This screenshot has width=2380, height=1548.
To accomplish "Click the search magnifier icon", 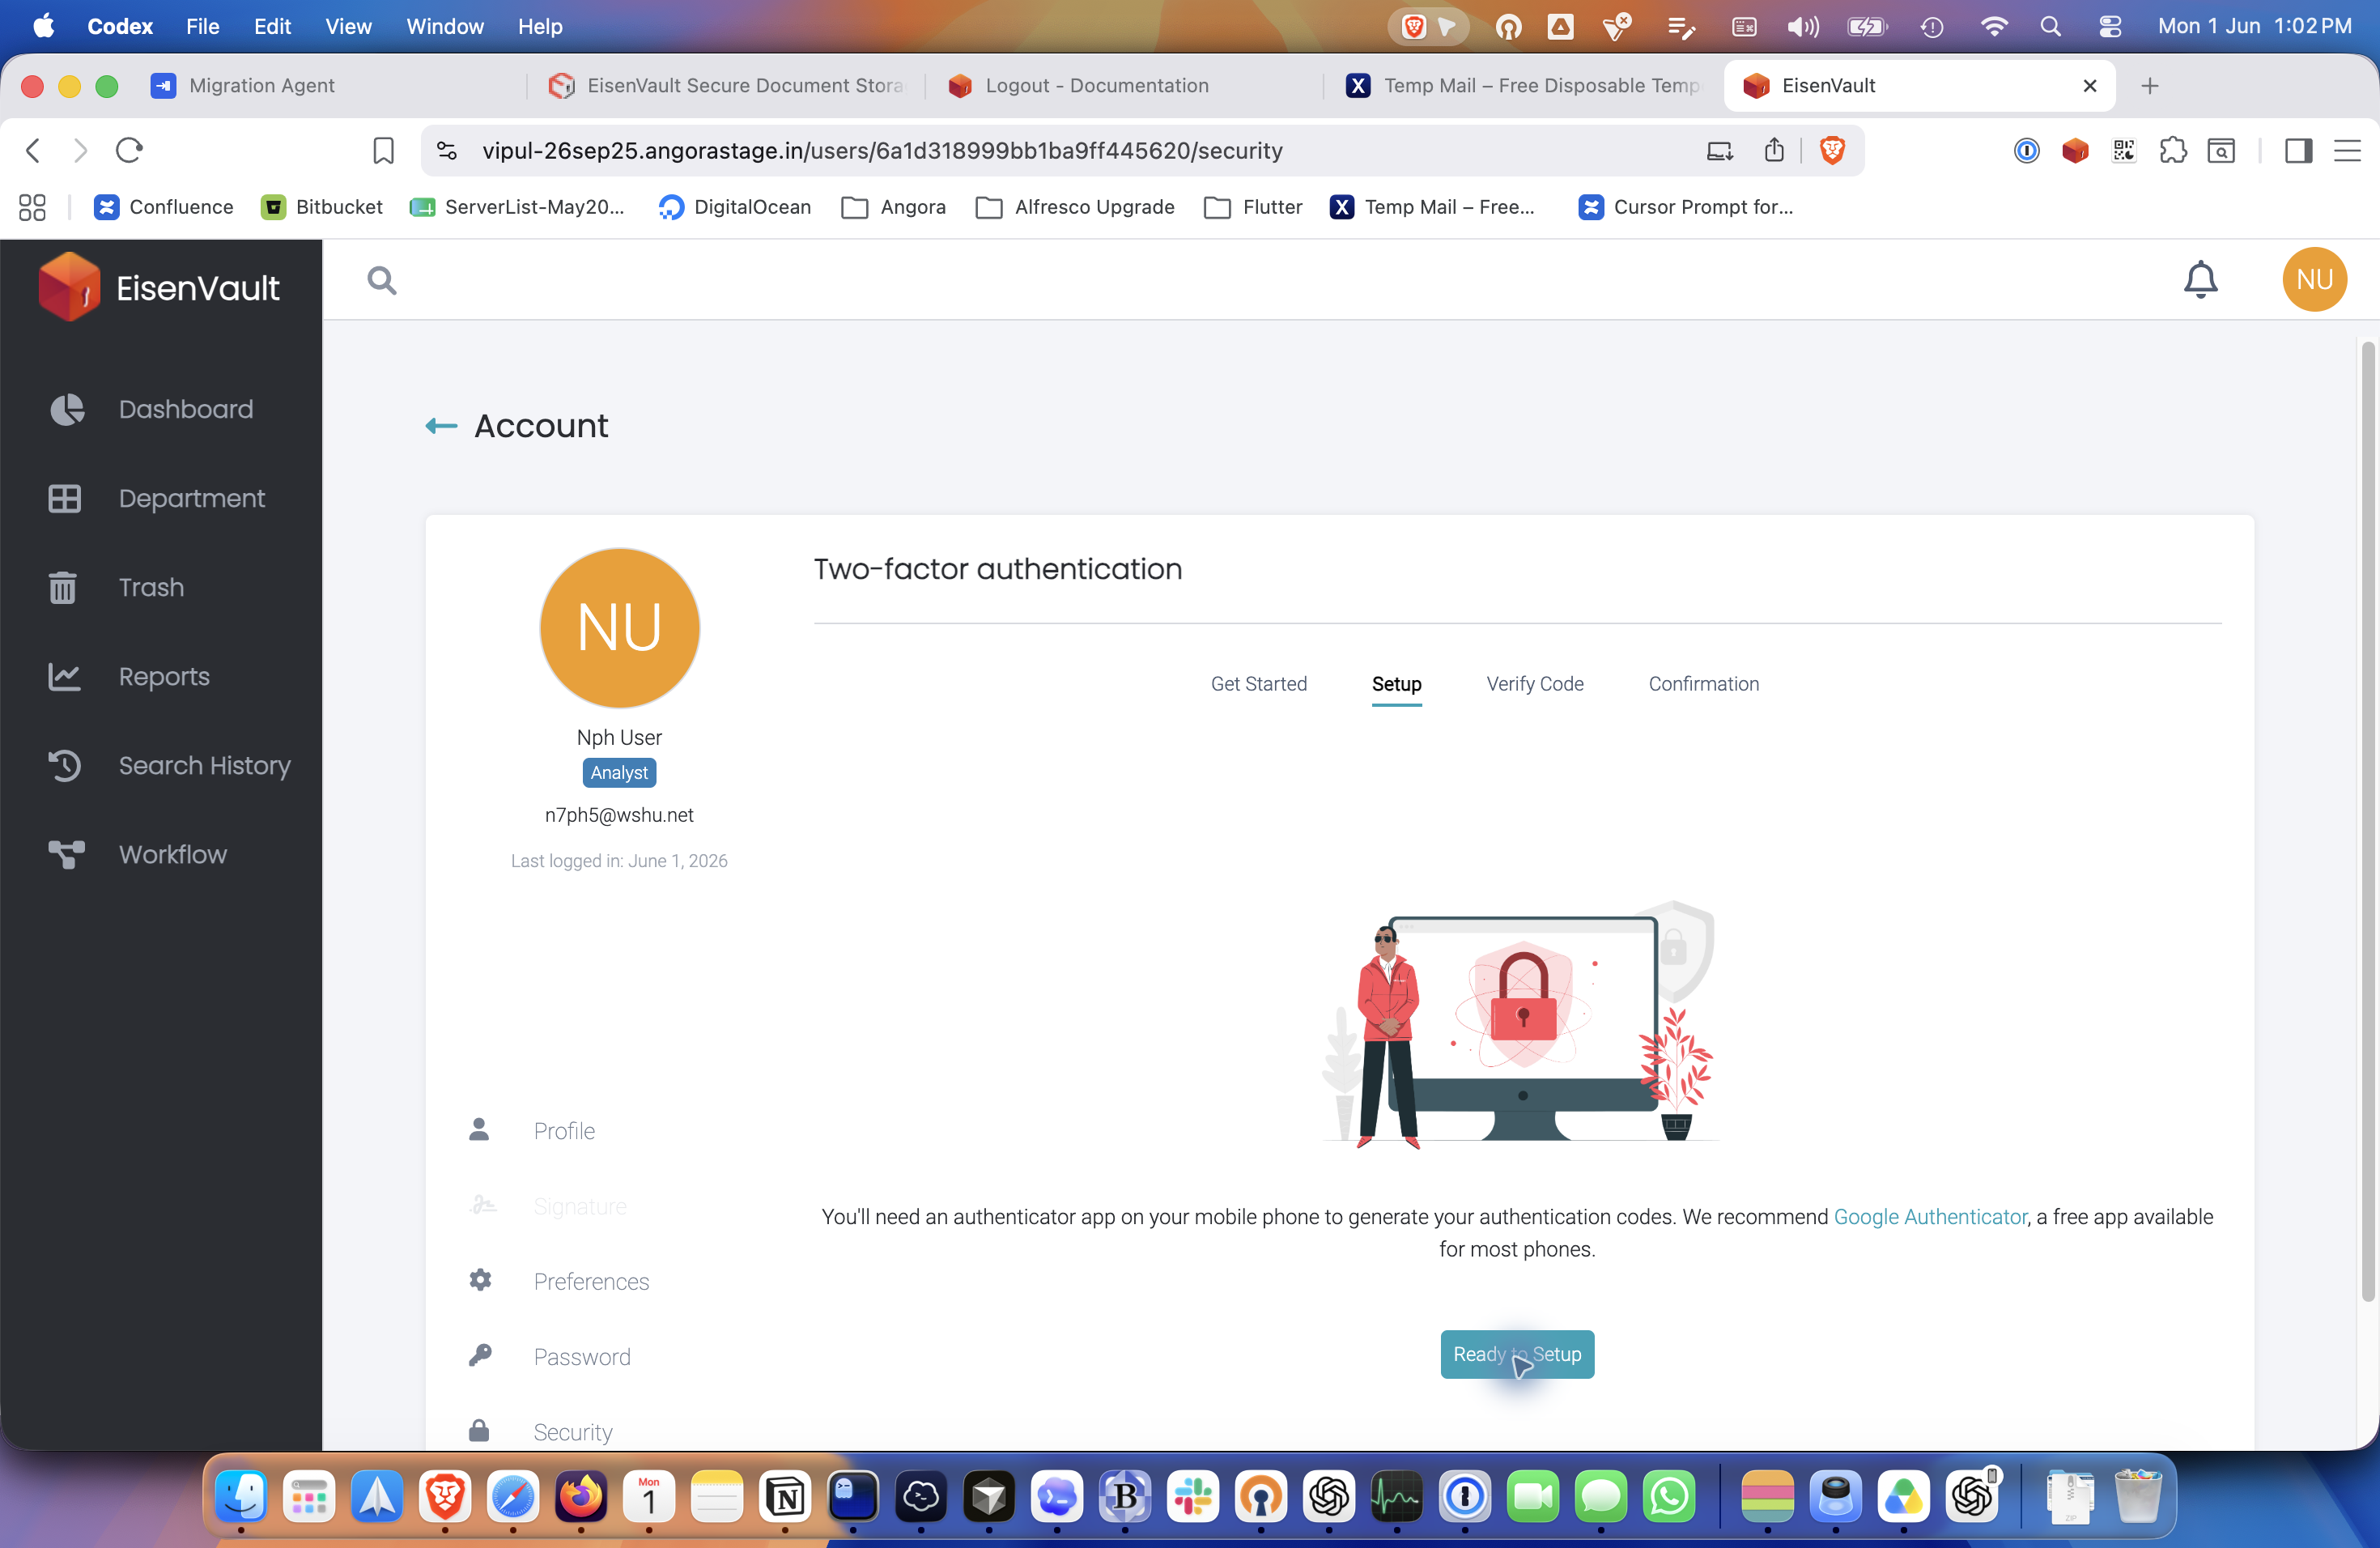I will click(x=381, y=280).
